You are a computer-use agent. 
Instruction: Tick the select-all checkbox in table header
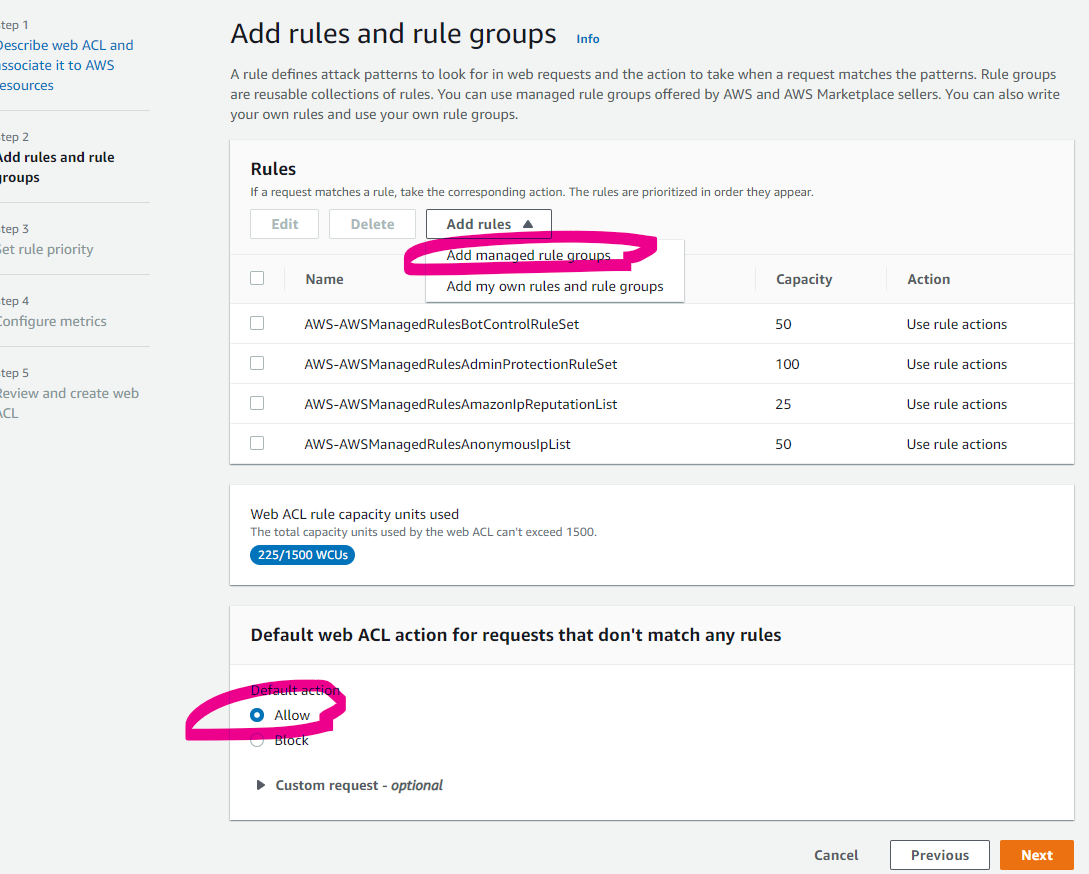tap(257, 279)
